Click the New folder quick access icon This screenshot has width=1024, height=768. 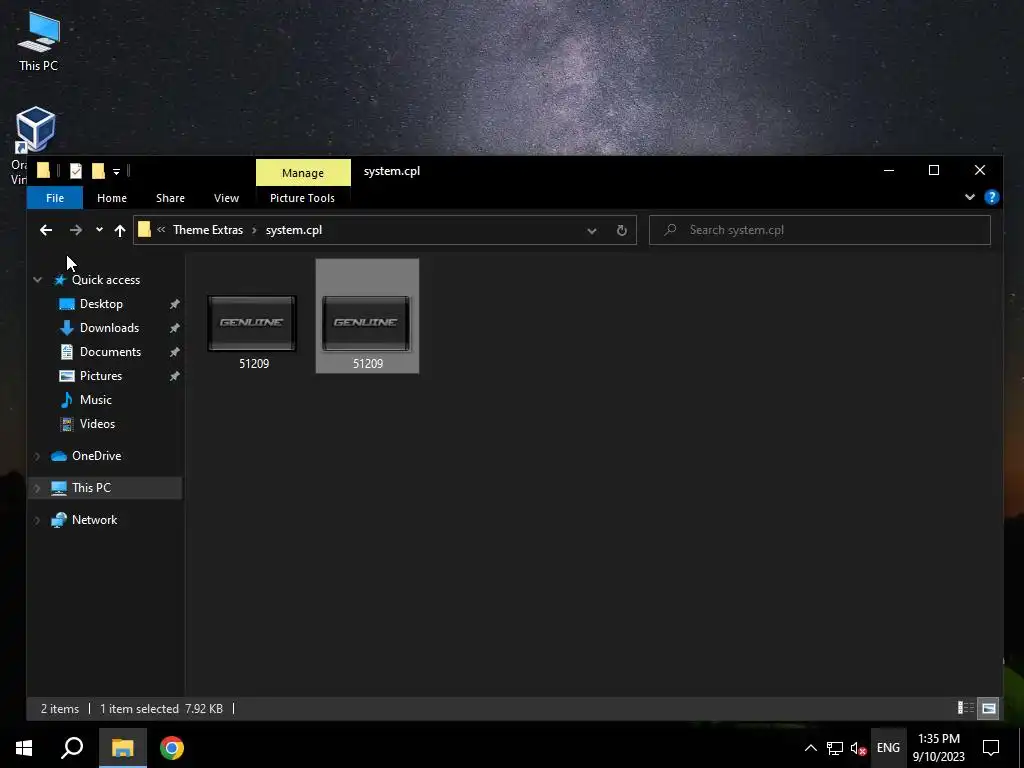click(98, 171)
